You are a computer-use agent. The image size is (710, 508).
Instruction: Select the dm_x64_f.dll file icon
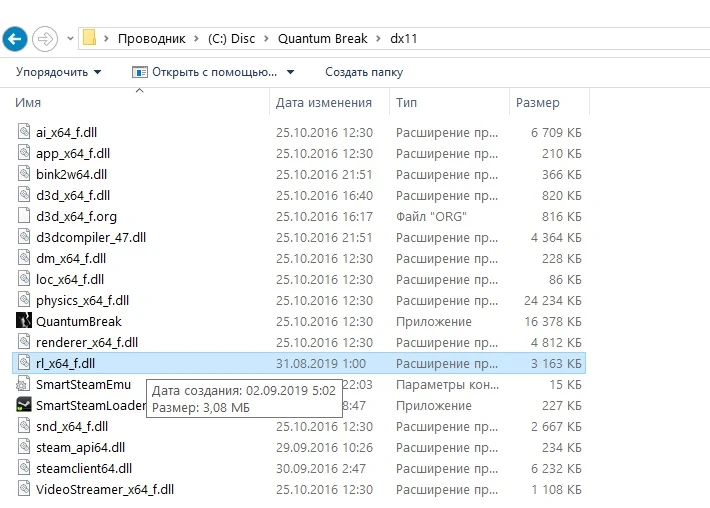pyautogui.click(x=24, y=257)
